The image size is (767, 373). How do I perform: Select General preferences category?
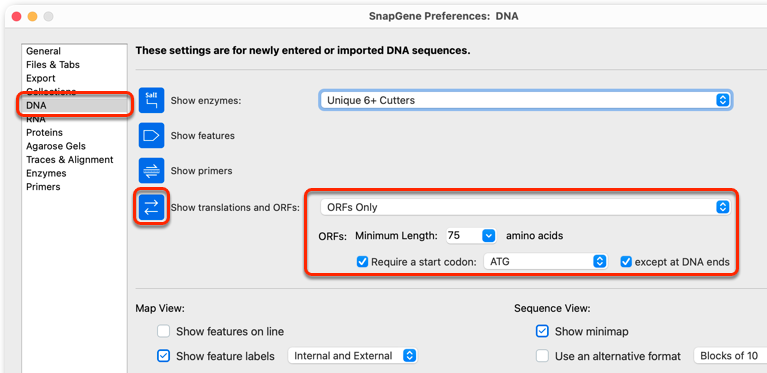[74, 51]
